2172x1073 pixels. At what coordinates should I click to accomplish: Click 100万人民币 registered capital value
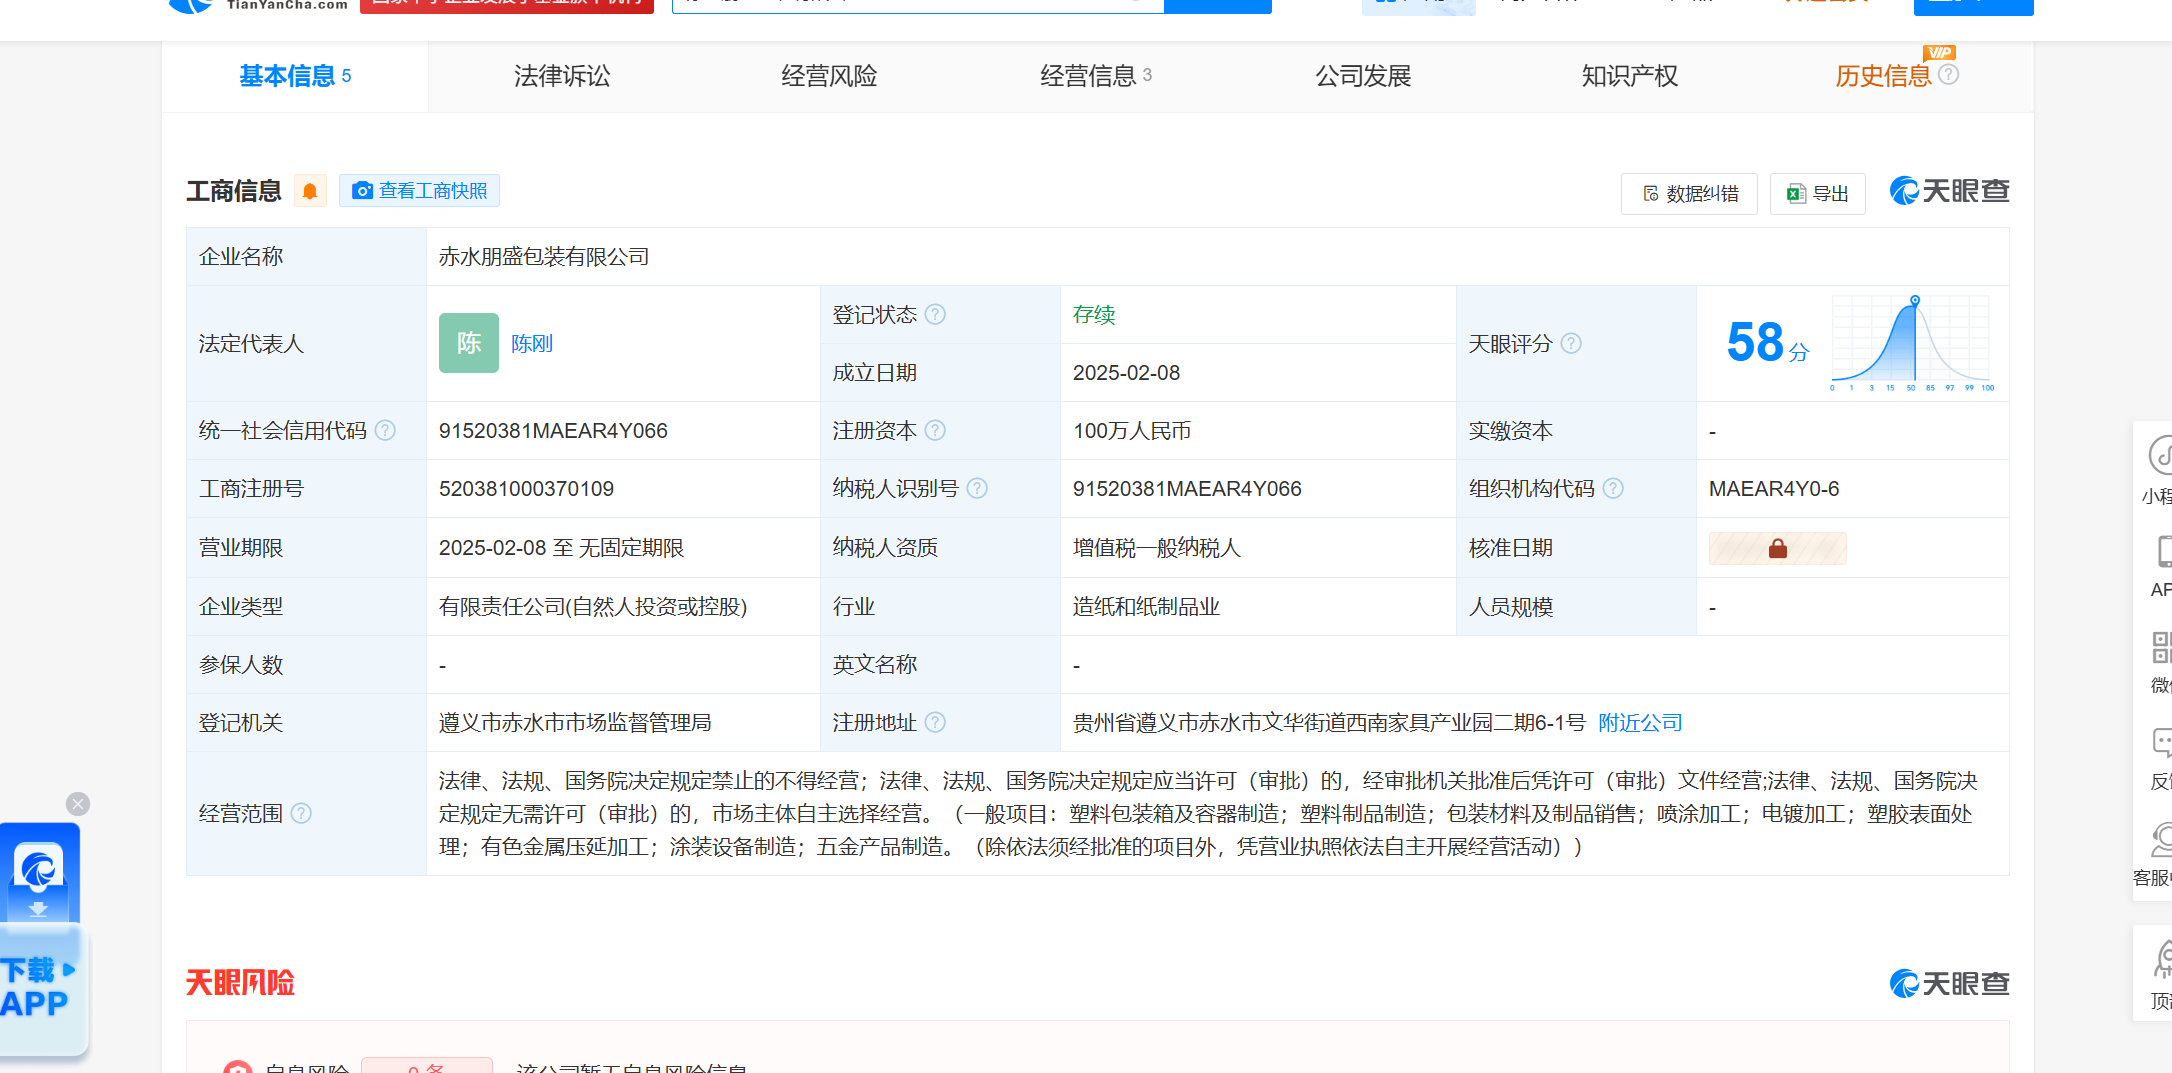pyautogui.click(x=1132, y=431)
